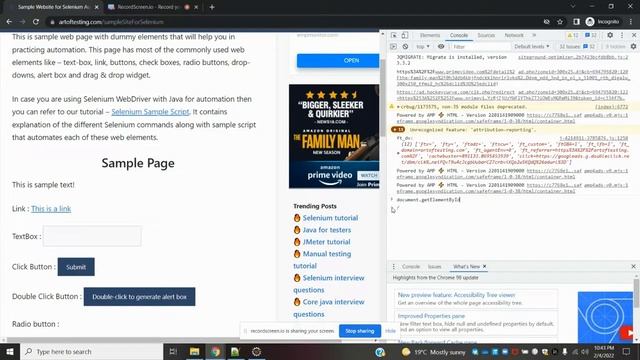640x360 pixels.
Task: Click the blue OPEN ad button
Action: coord(338,60)
